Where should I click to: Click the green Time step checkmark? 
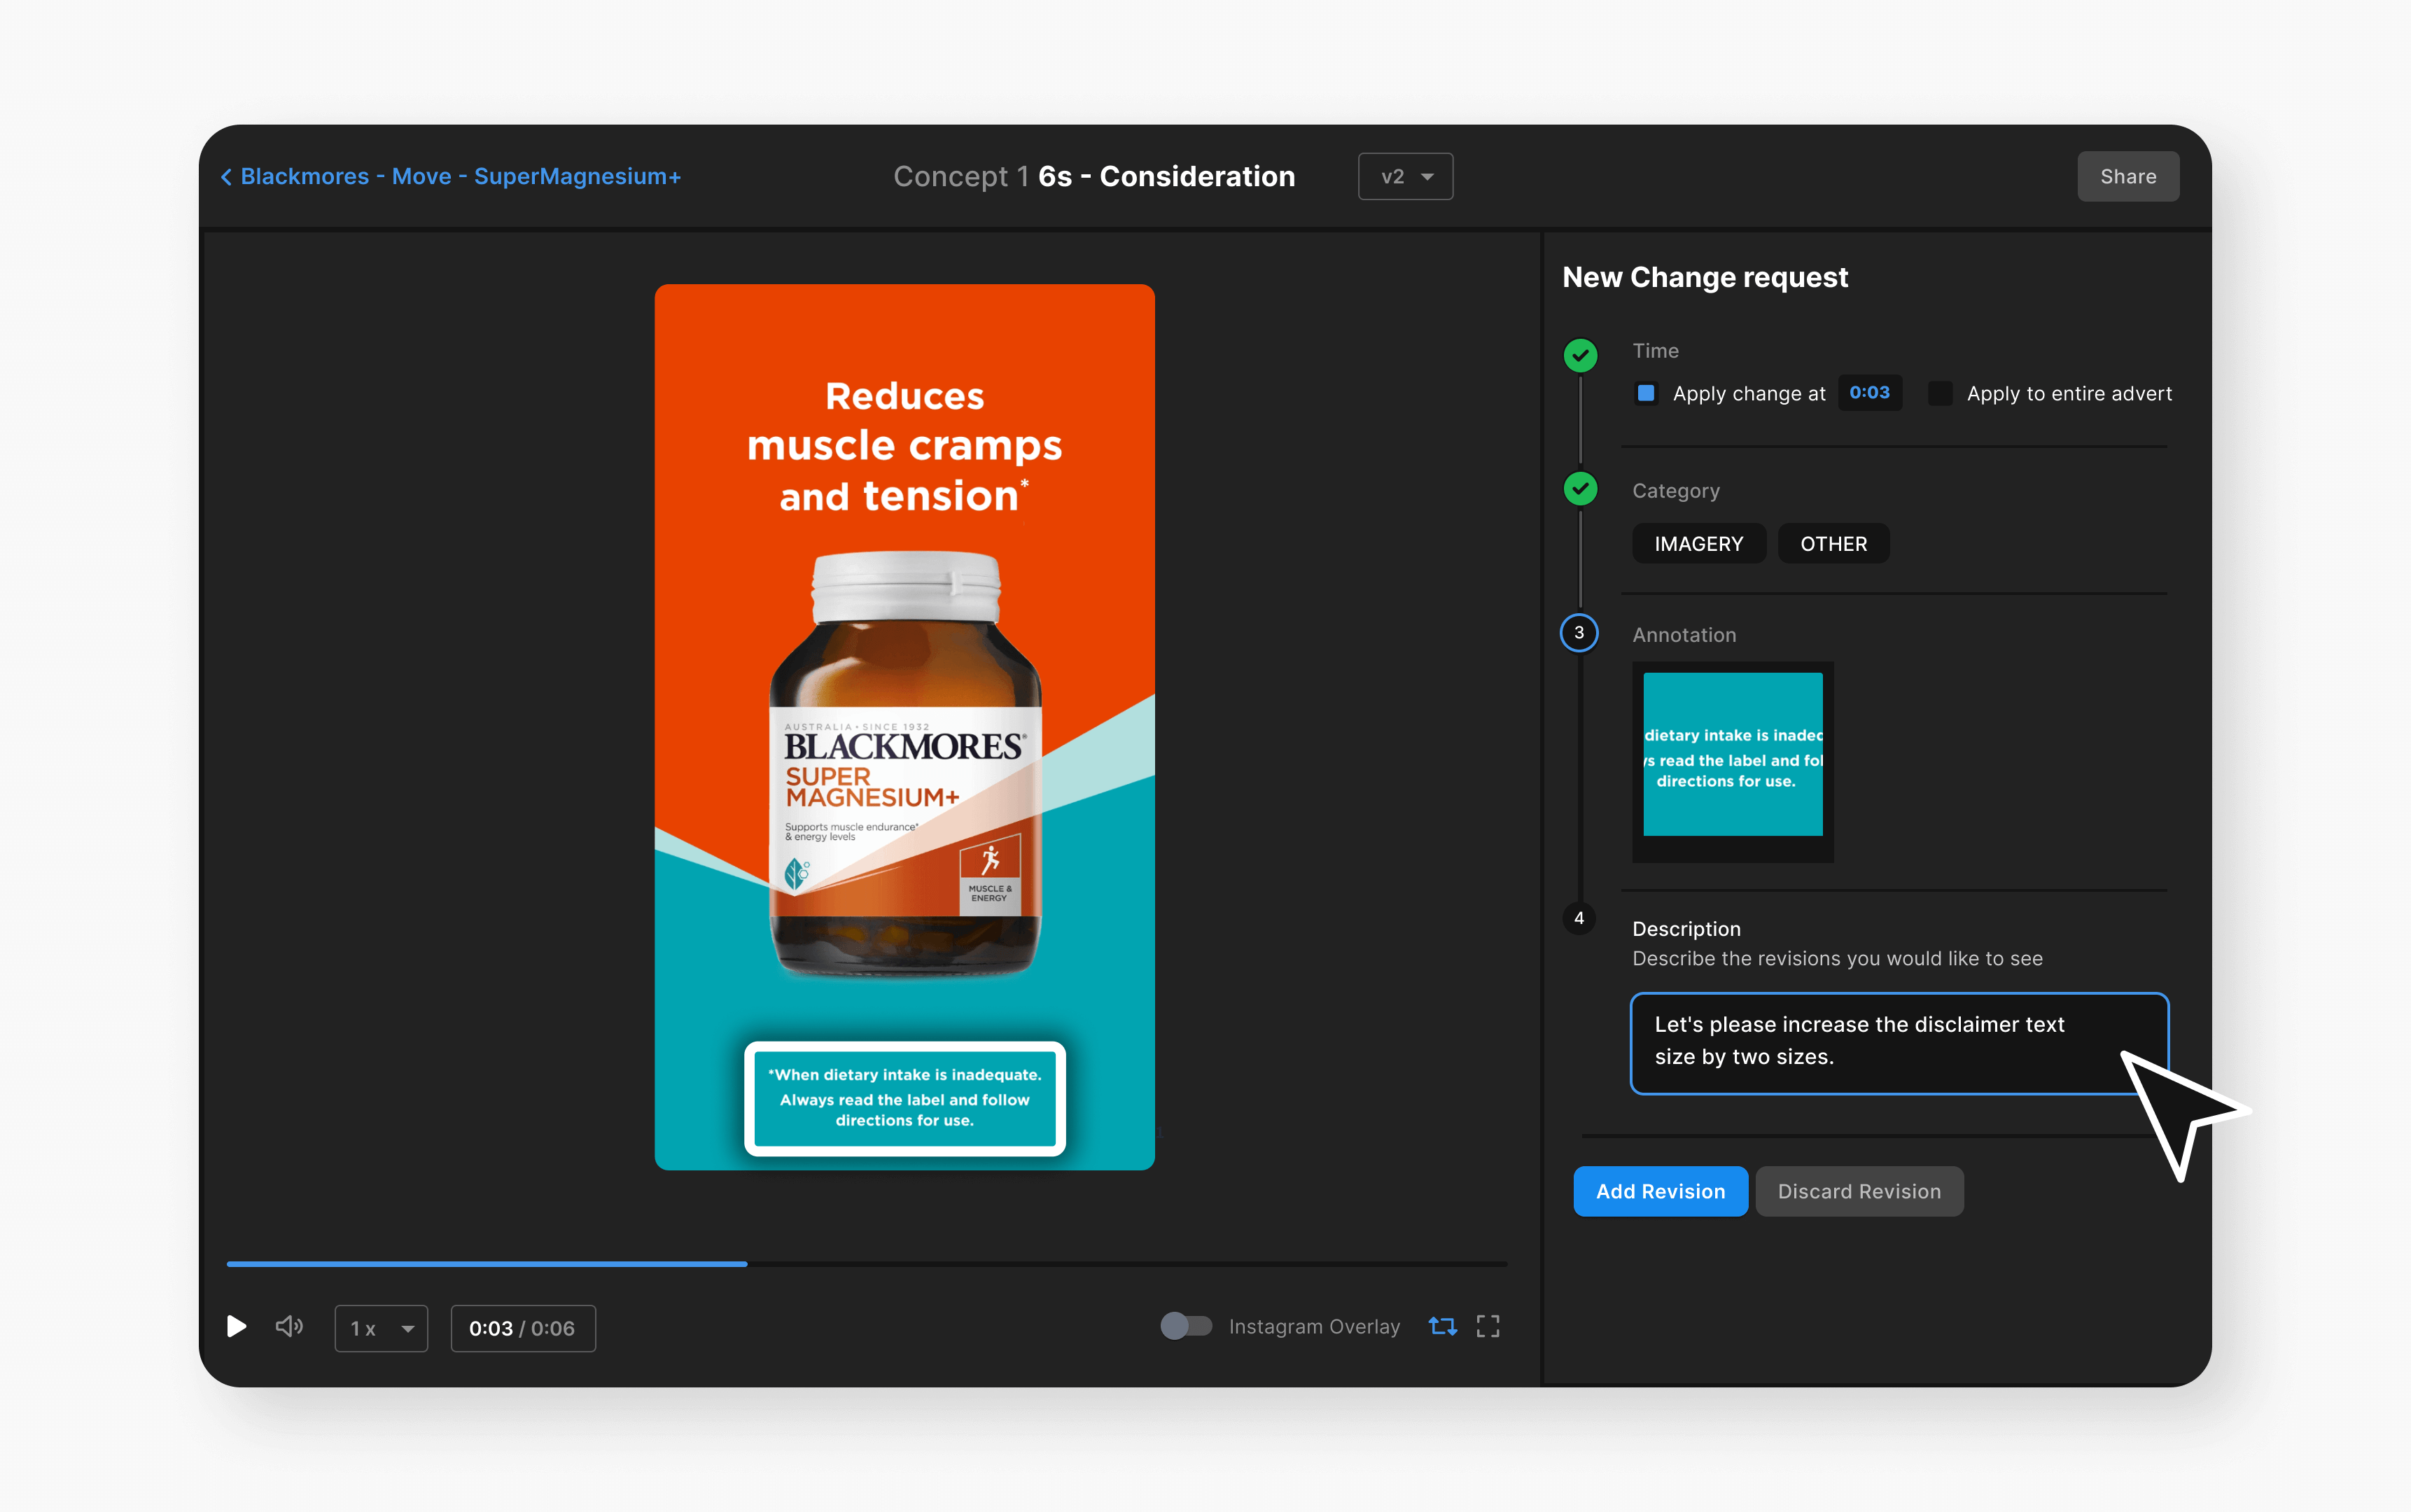1580,355
